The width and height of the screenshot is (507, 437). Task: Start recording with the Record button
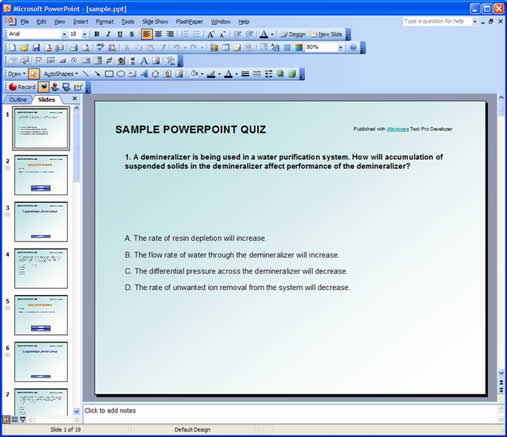tap(22, 87)
